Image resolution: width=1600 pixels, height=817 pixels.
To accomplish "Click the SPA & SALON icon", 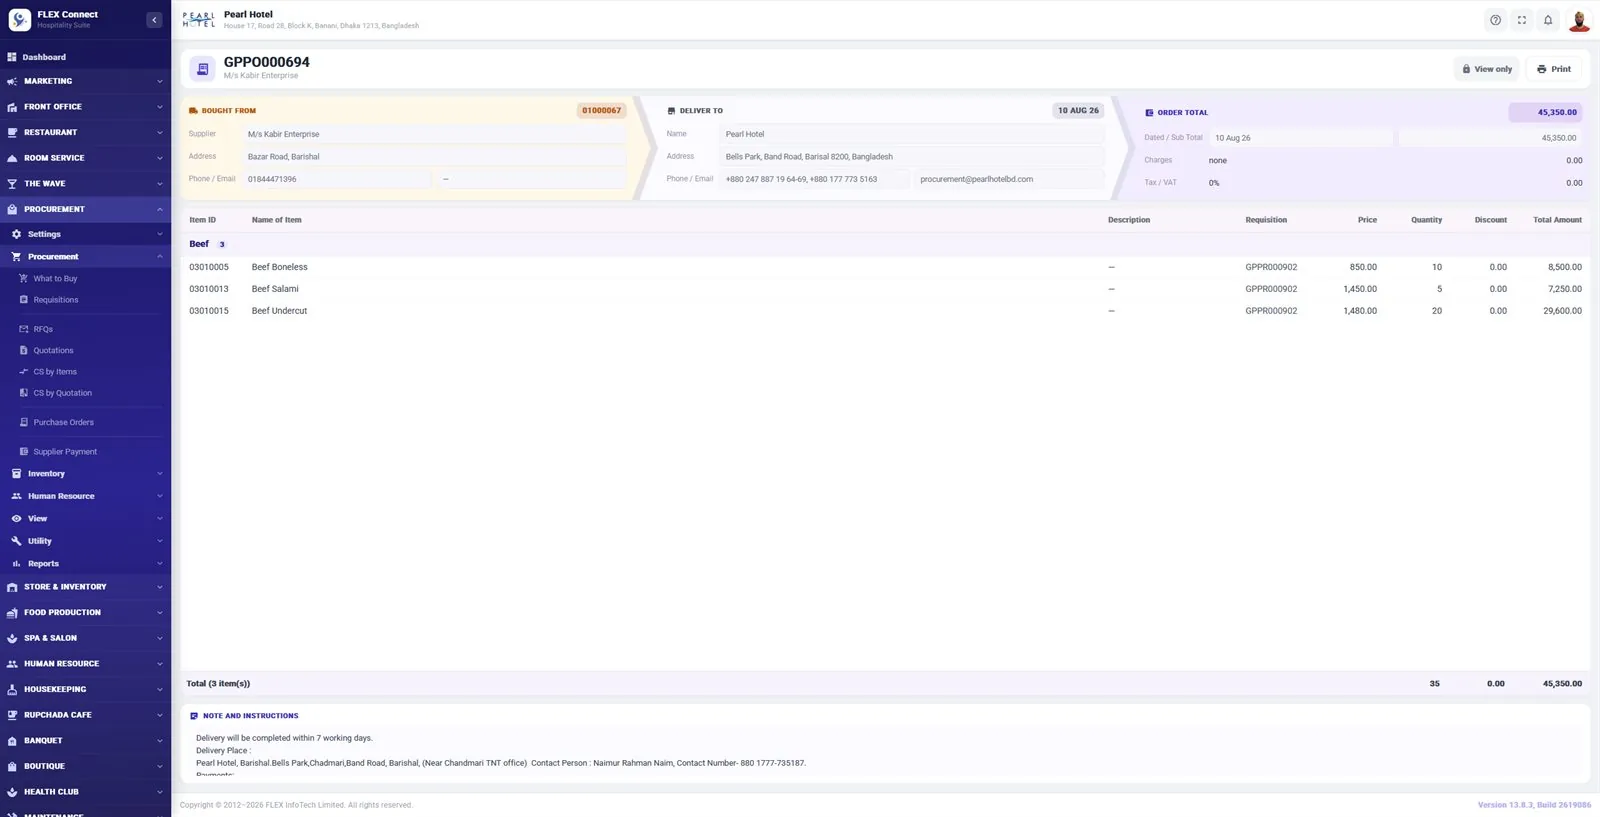I will coord(12,638).
